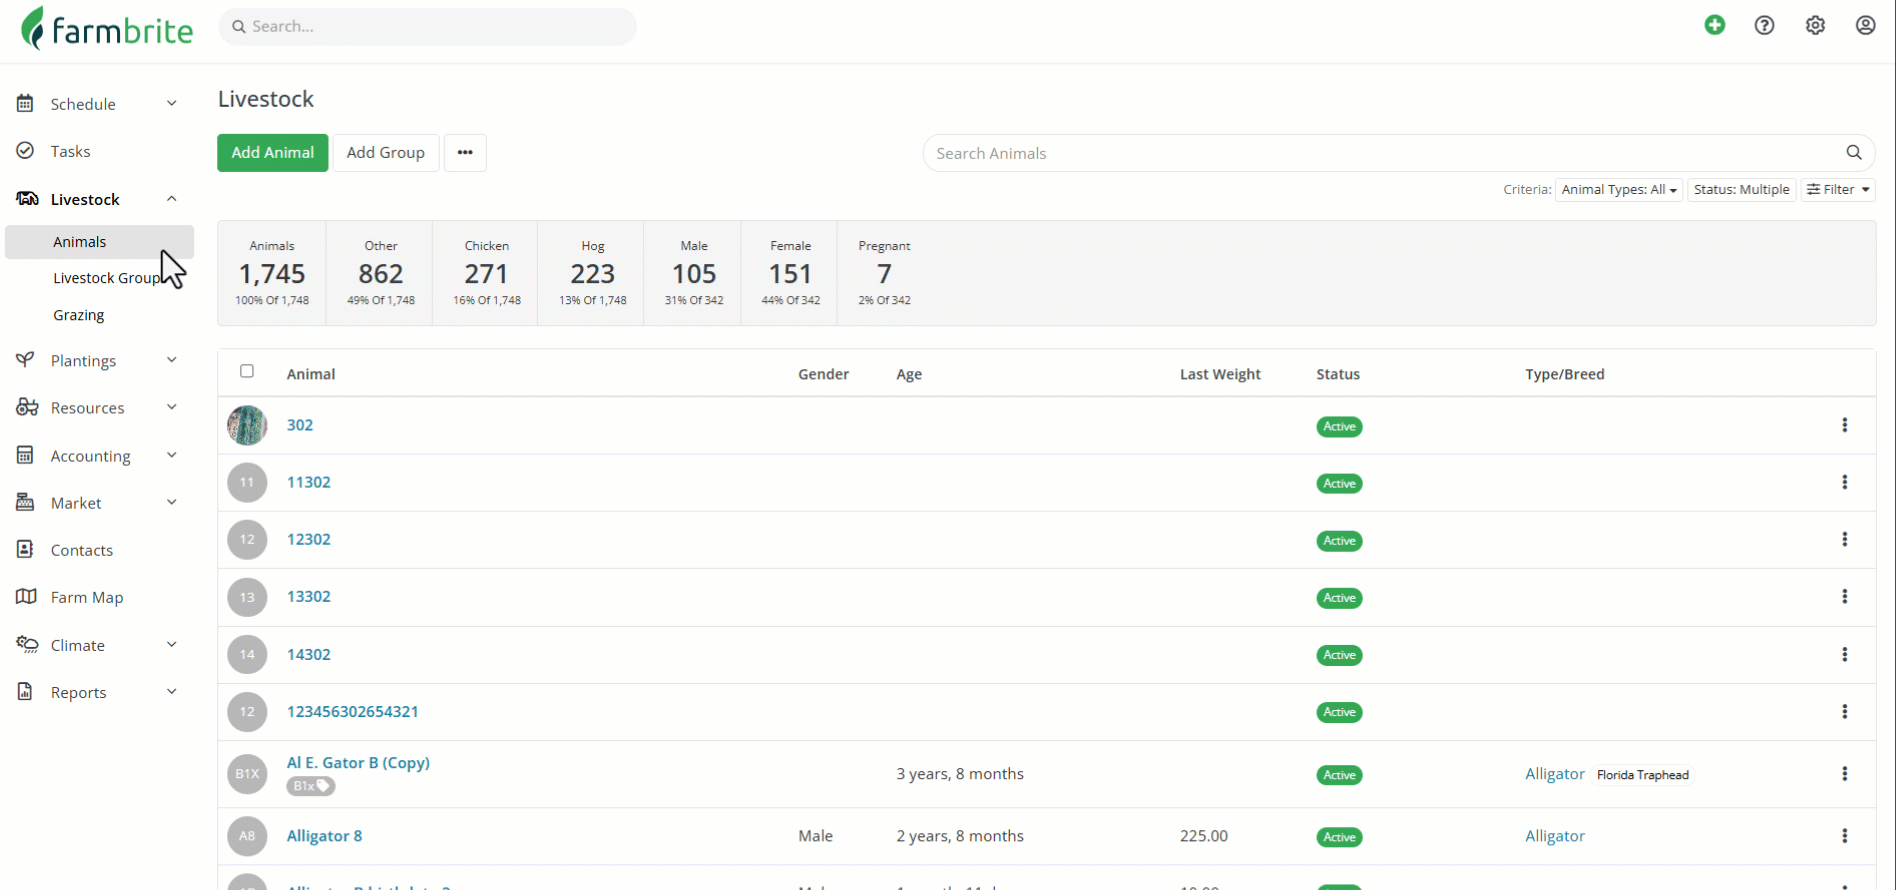Open row actions menu for animal 11302
The image size is (1896, 890).
click(1845, 482)
